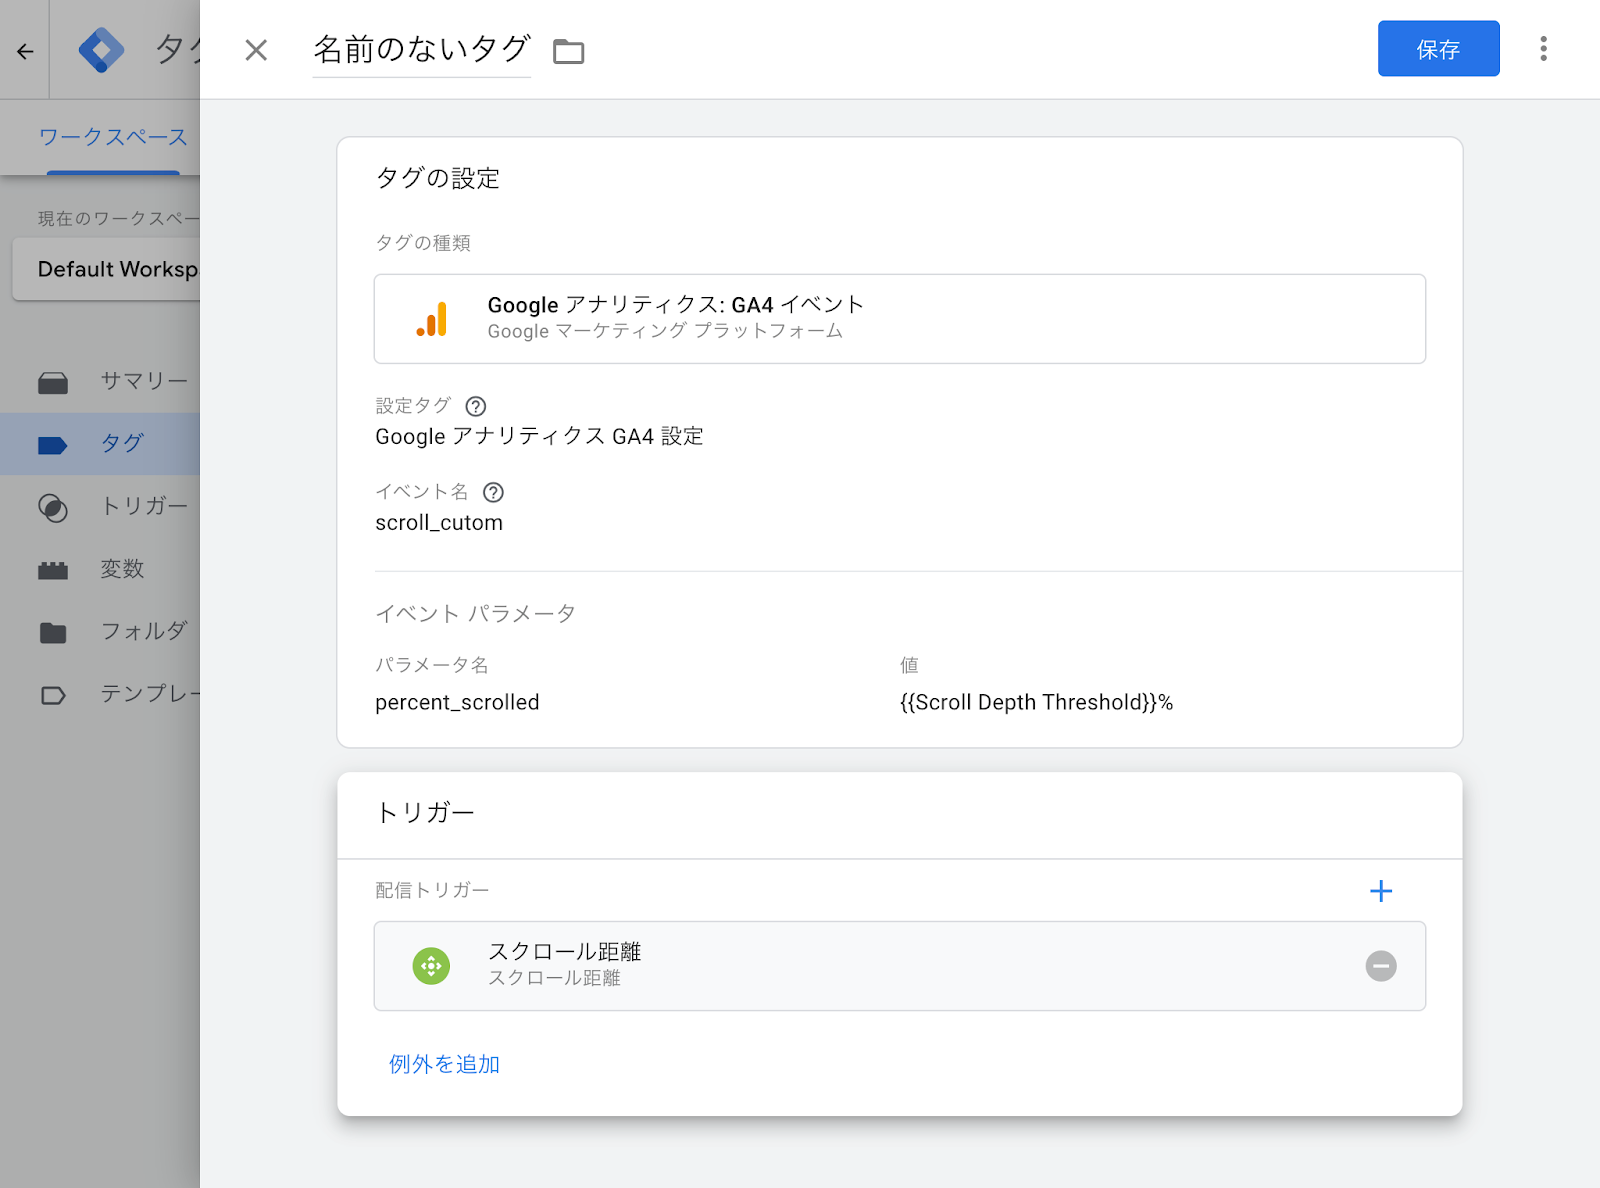
Task: Click the フォルダ sidebar folder icon
Action: click(53, 633)
